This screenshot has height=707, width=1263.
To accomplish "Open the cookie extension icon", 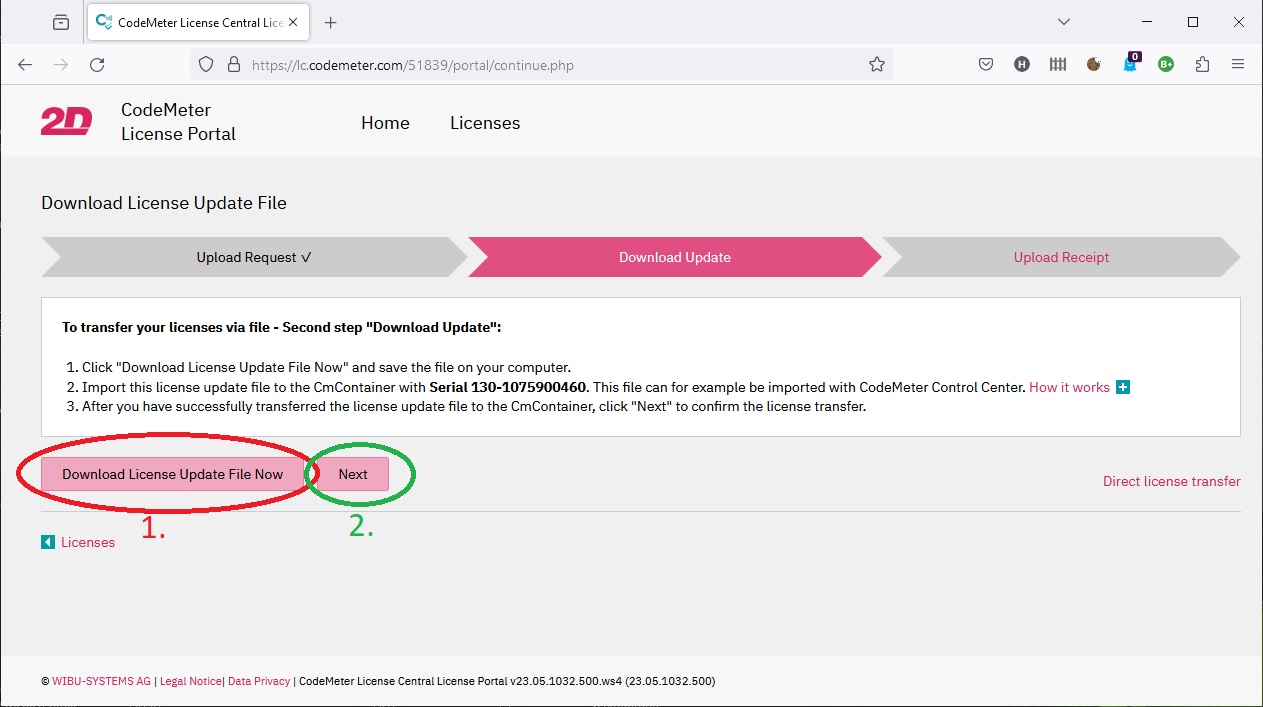I will (1094, 64).
